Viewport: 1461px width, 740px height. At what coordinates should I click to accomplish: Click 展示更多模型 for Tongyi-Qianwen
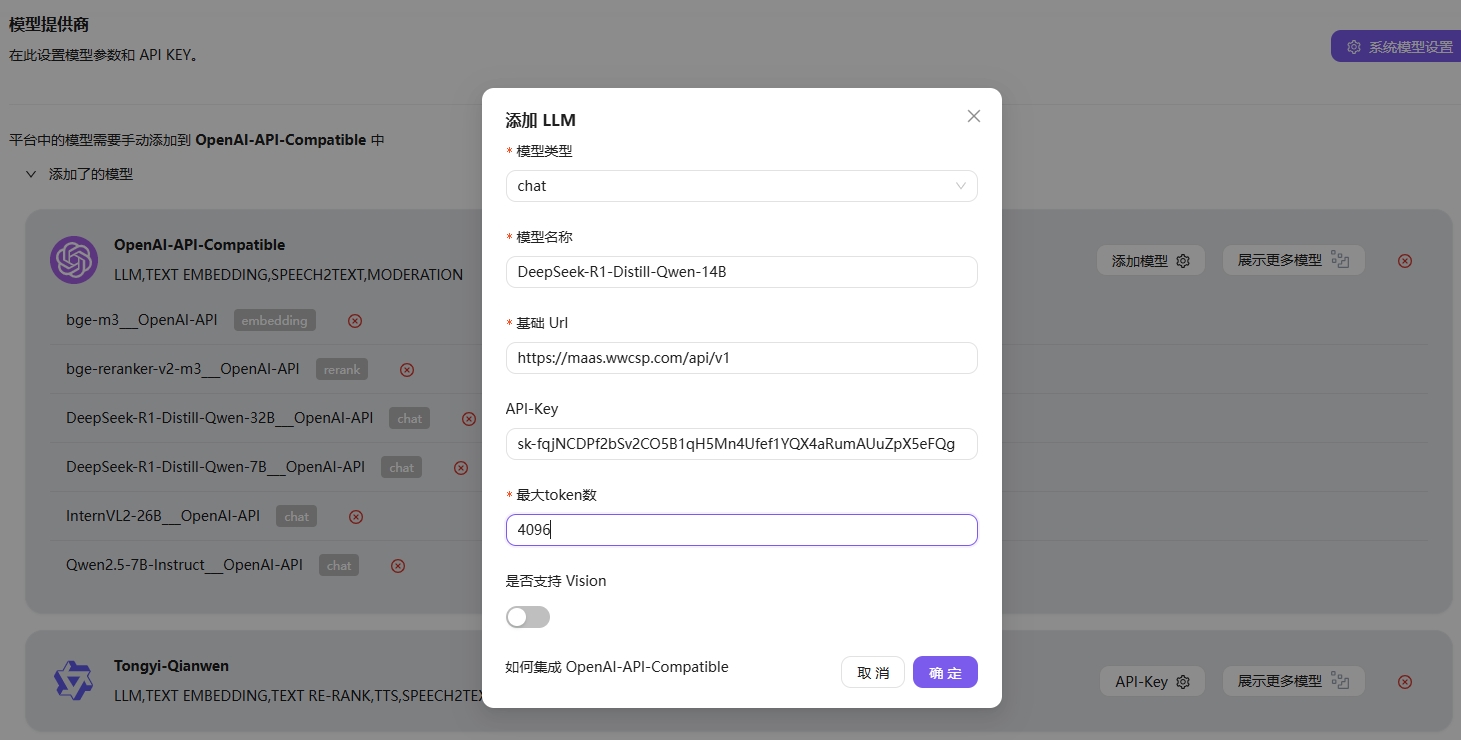pos(1293,681)
